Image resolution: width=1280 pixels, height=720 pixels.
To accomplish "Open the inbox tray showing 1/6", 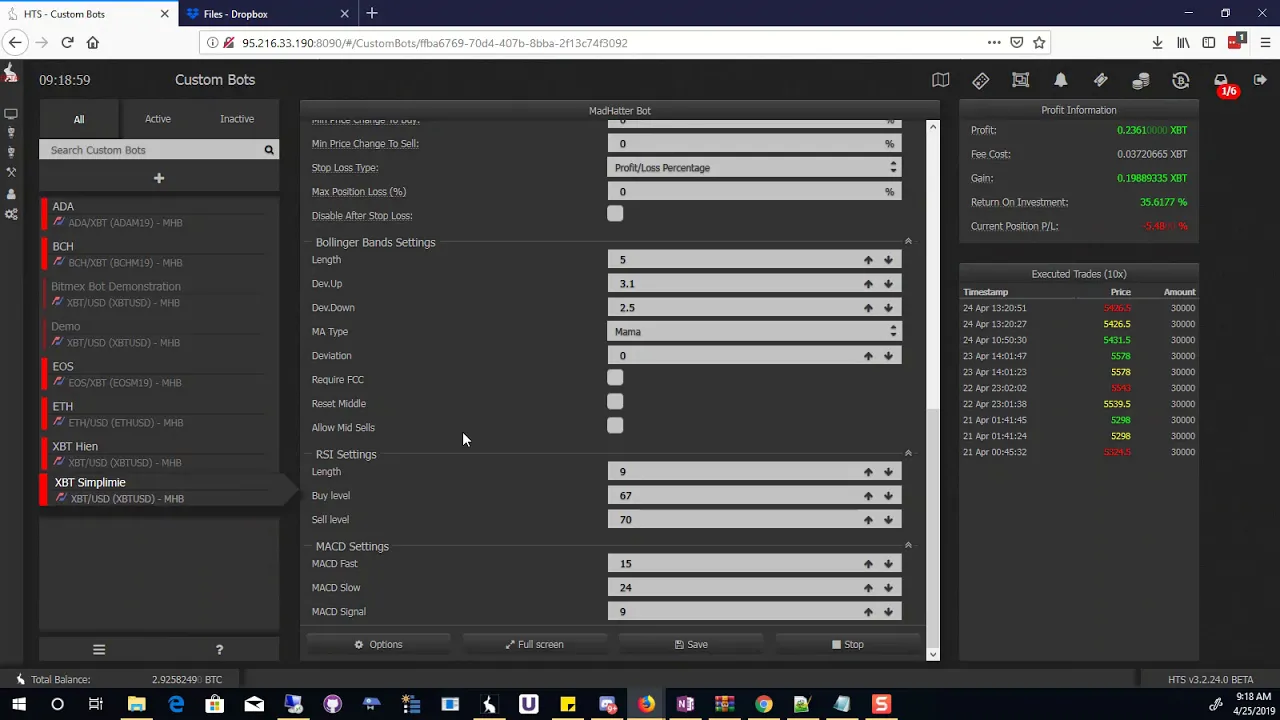I will pos(1221,80).
